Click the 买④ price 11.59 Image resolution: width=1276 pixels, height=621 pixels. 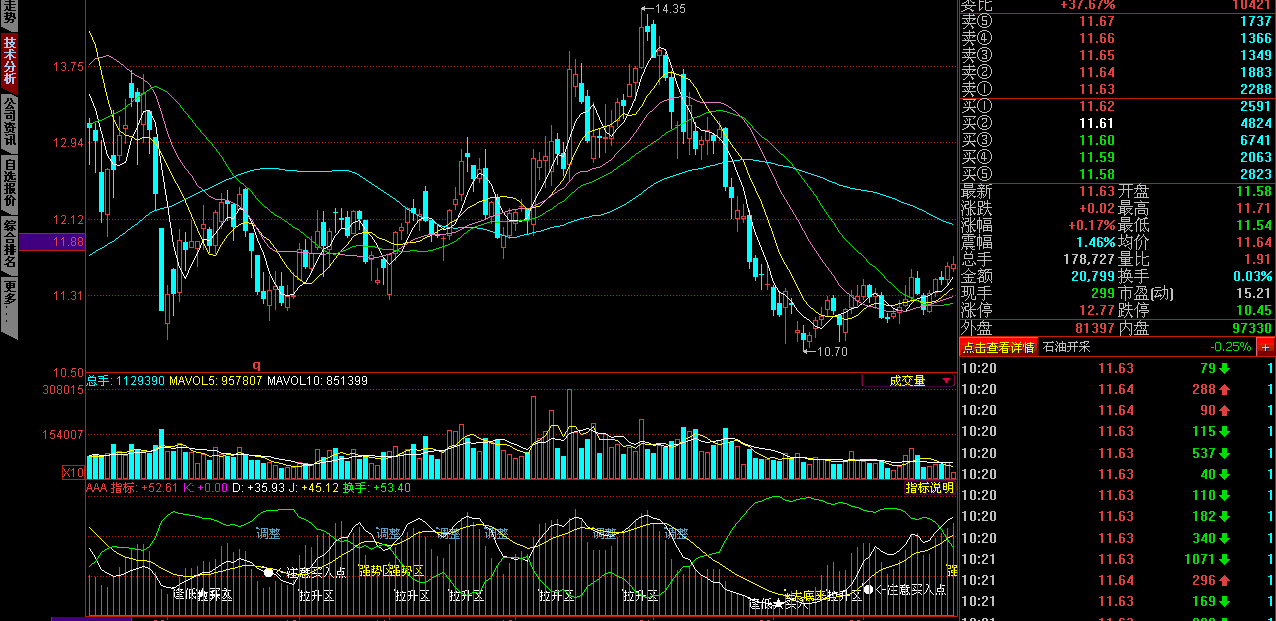pos(1097,157)
